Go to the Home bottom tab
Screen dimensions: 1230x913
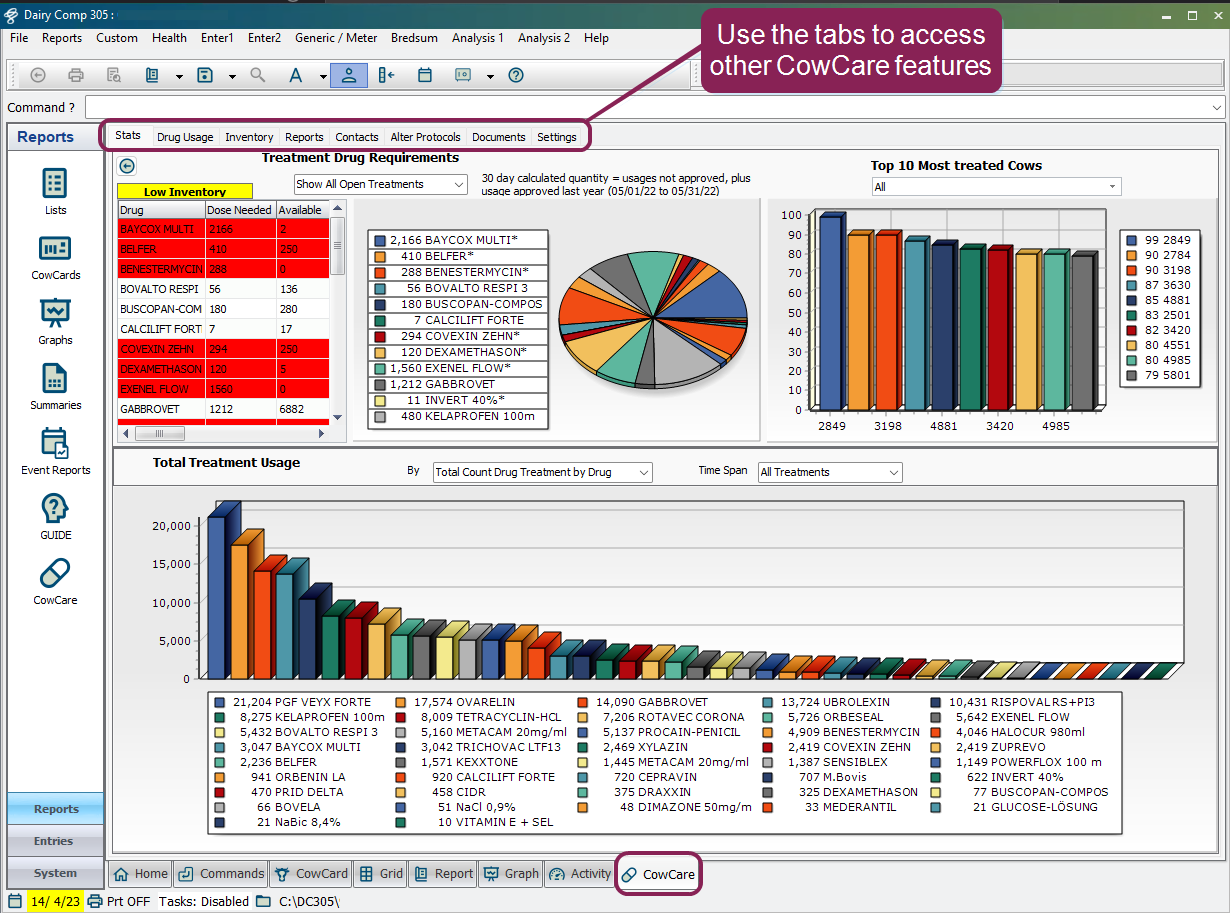click(x=139, y=874)
